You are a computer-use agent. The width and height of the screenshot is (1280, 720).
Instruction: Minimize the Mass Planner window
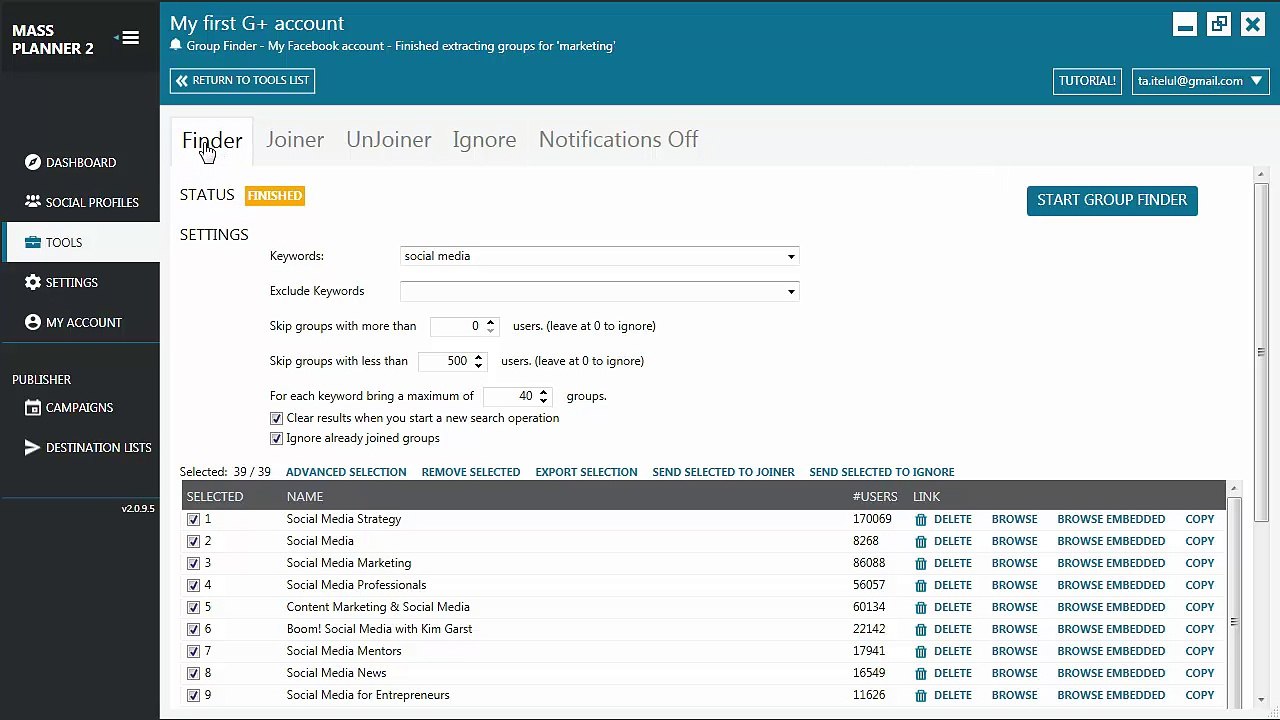click(1185, 24)
